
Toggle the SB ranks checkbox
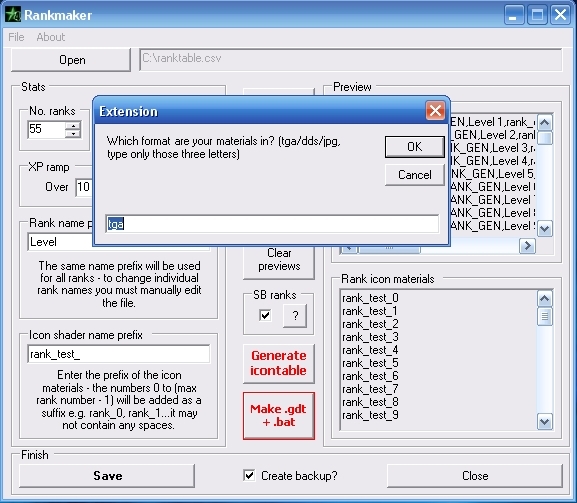click(x=265, y=315)
